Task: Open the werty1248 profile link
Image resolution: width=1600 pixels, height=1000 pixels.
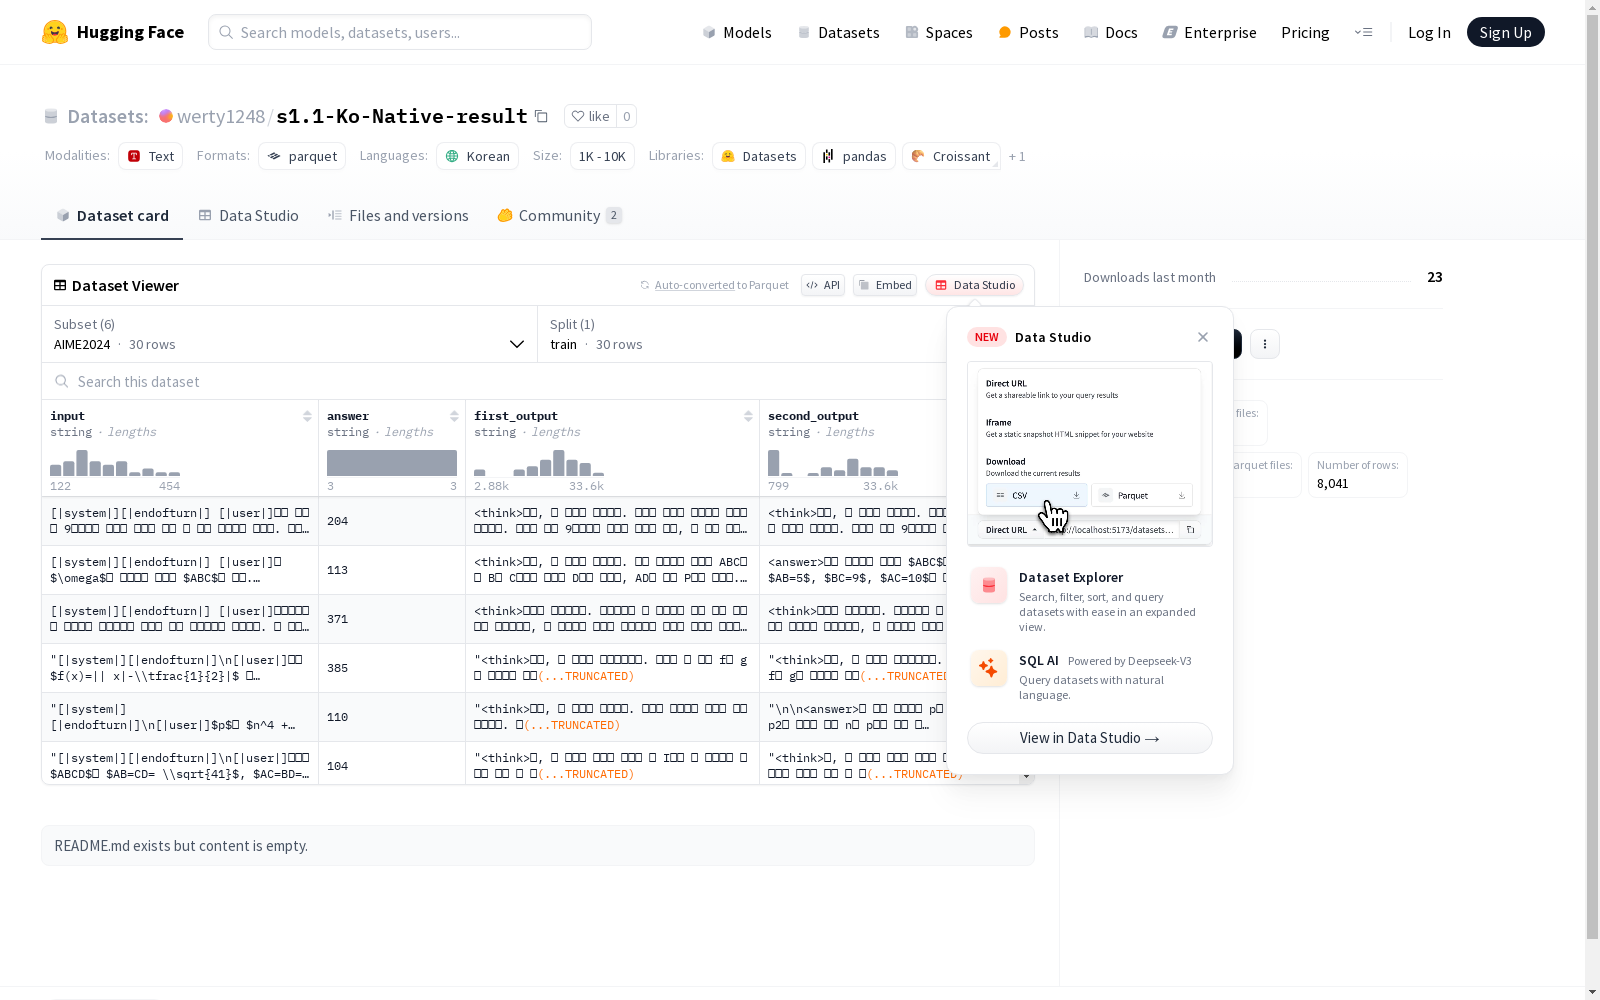Action: (221, 116)
